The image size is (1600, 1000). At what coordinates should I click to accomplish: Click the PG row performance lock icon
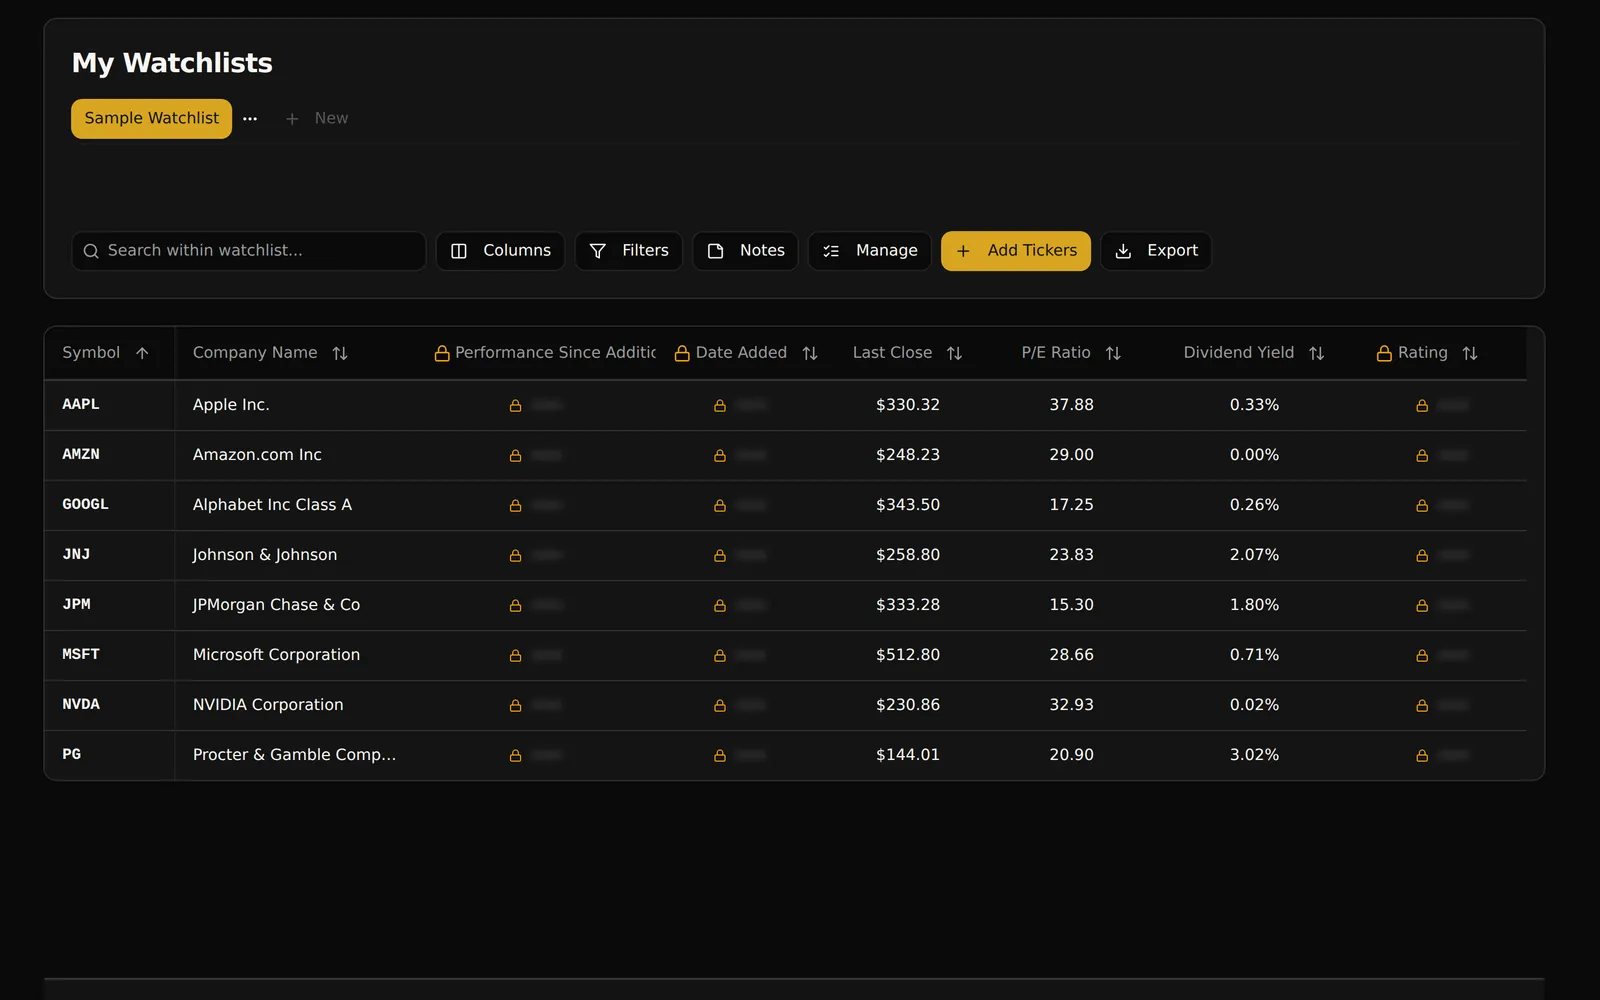(516, 755)
